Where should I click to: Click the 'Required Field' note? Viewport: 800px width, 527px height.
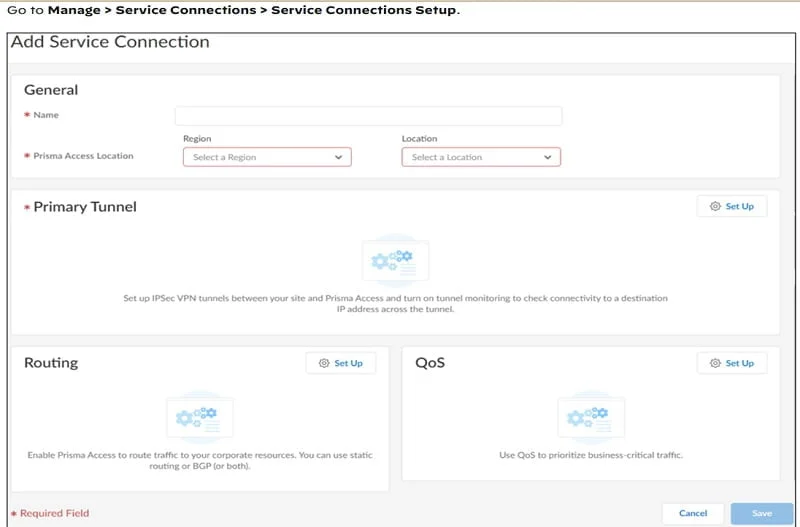[x=54, y=513]
